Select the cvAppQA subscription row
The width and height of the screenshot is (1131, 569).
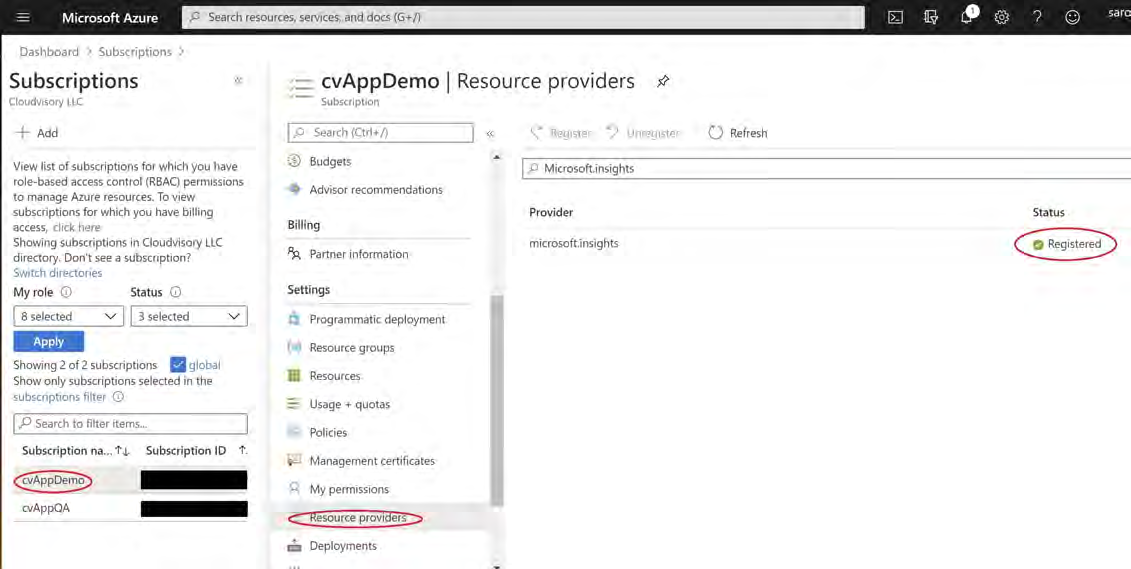tap(131, 508)
